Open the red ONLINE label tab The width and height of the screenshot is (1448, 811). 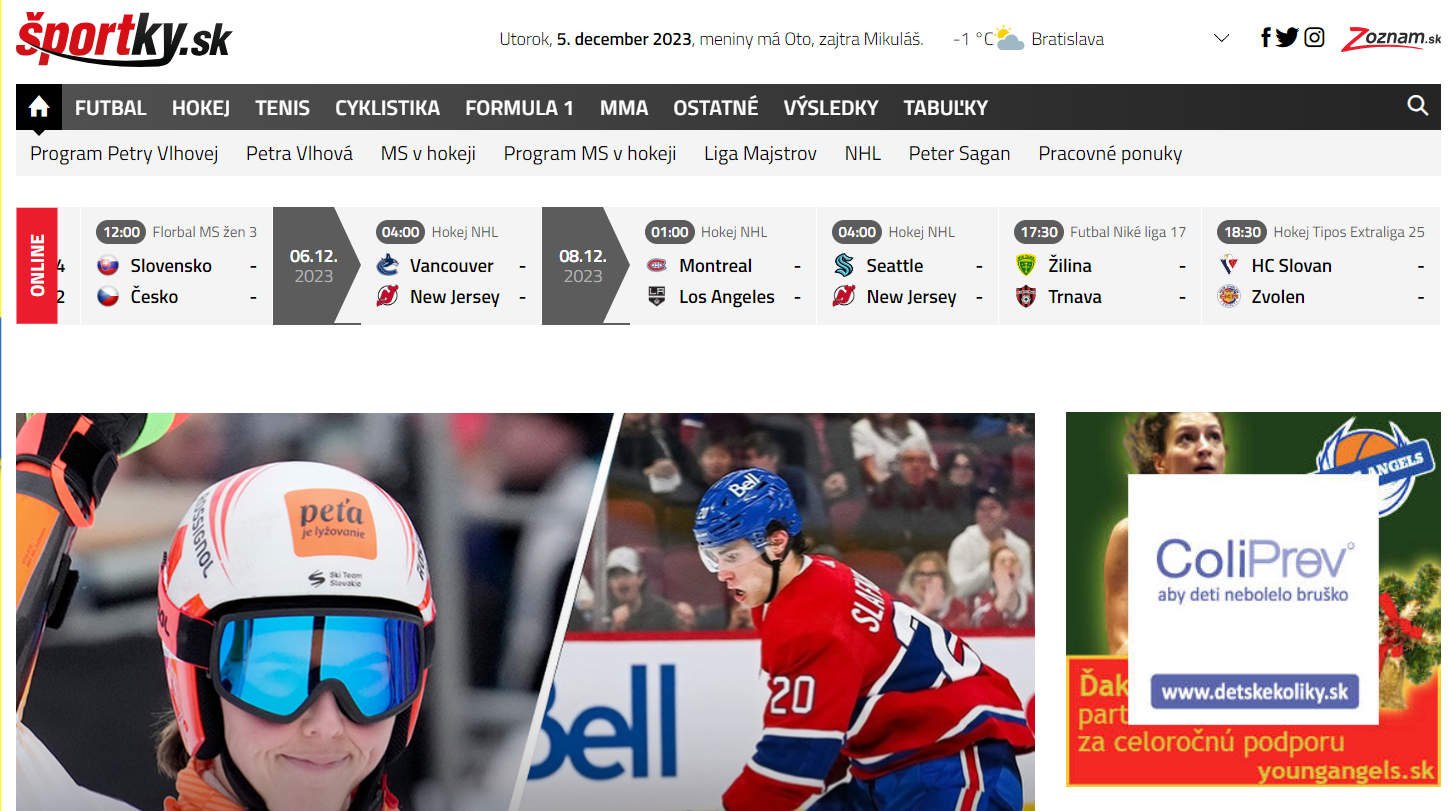[x=37, y=265]
